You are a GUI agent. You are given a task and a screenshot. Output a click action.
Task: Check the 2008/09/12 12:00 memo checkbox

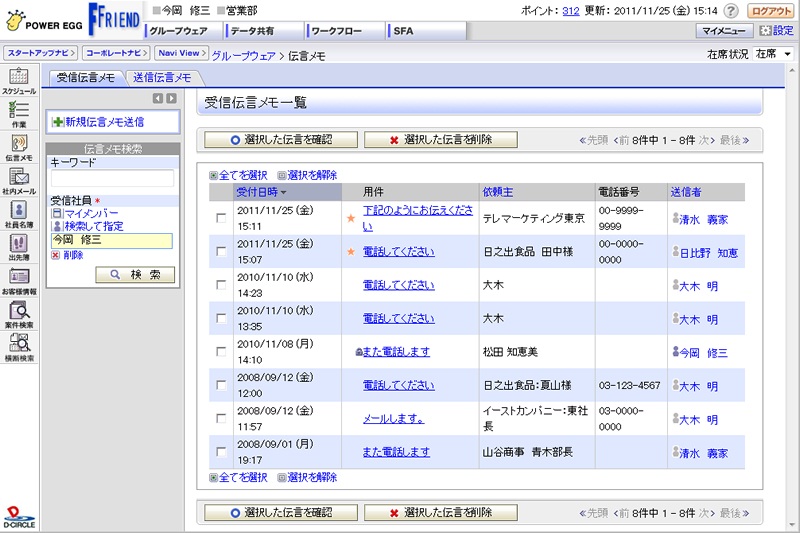click(221, 385)
